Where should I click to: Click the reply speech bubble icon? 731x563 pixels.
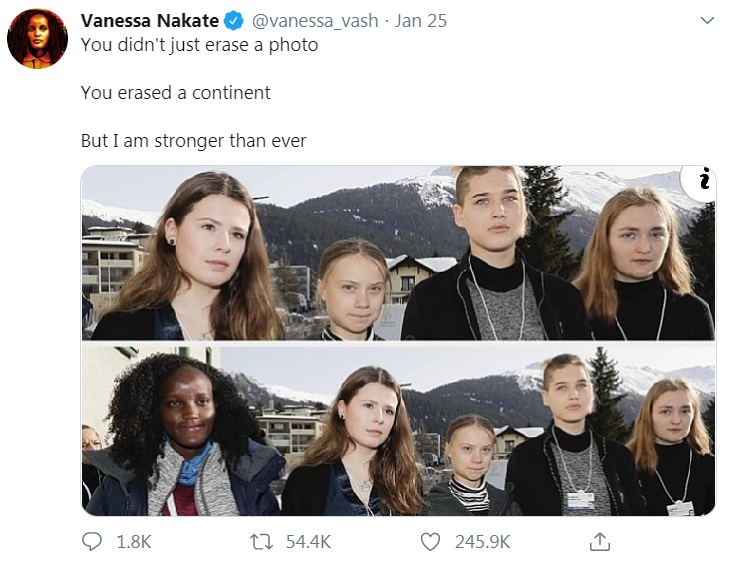coord(91,541)
